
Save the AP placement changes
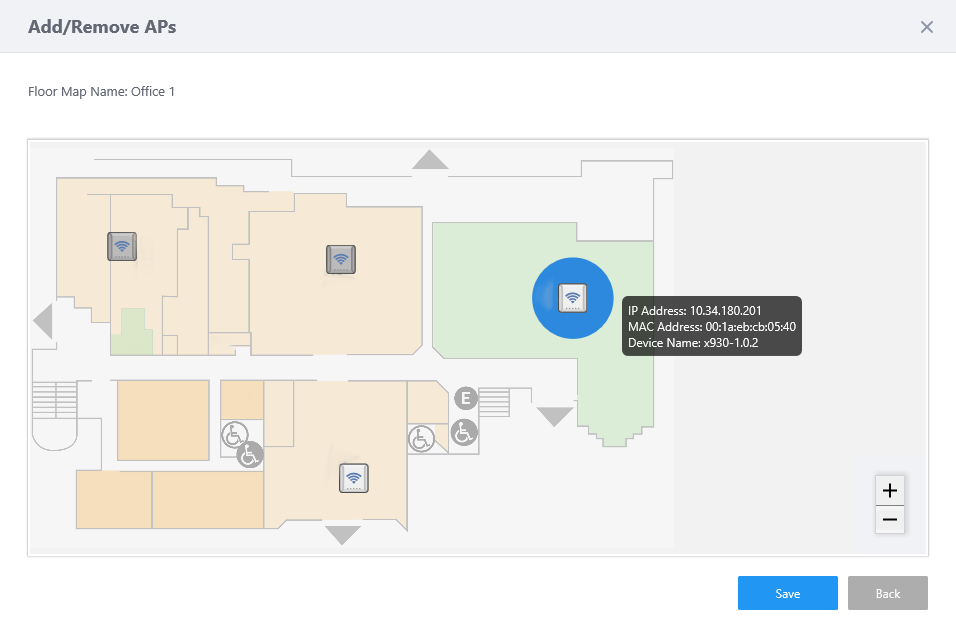787,593
